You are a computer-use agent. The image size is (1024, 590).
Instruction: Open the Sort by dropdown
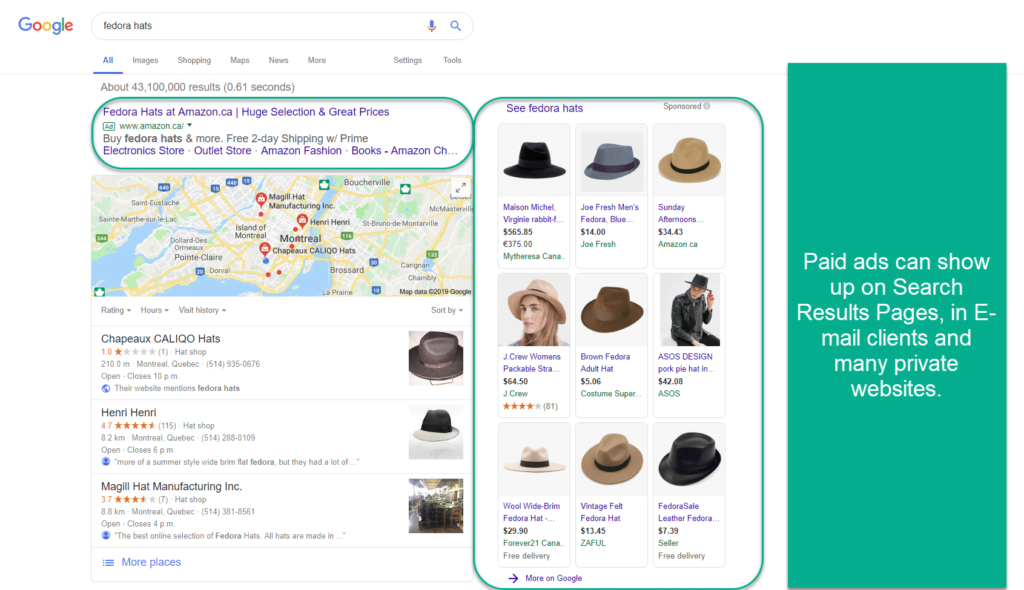447,310
